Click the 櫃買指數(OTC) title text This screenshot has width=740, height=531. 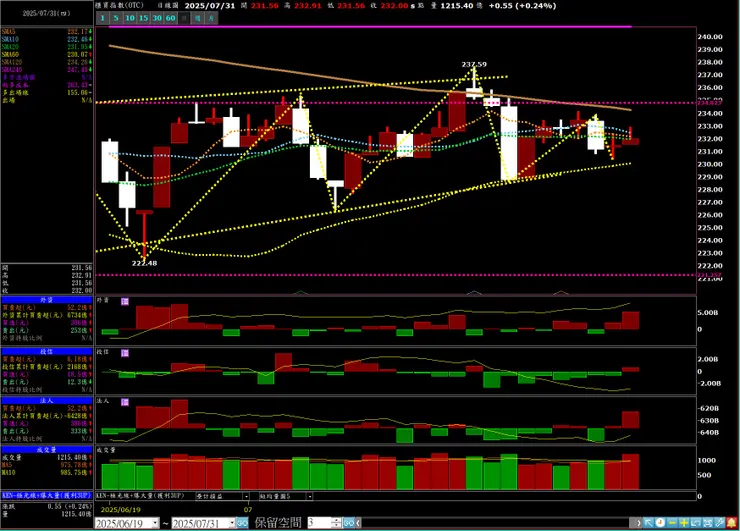(x=119, y=6)
